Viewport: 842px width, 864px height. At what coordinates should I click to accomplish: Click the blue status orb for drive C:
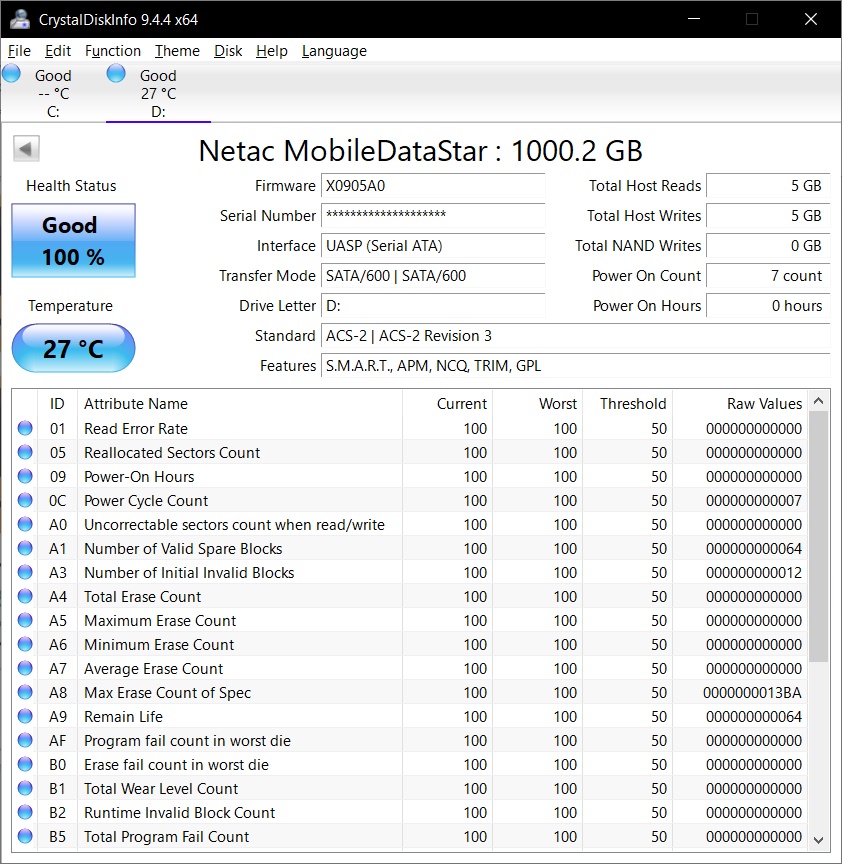pyautogui.click(x=12, y=73)
